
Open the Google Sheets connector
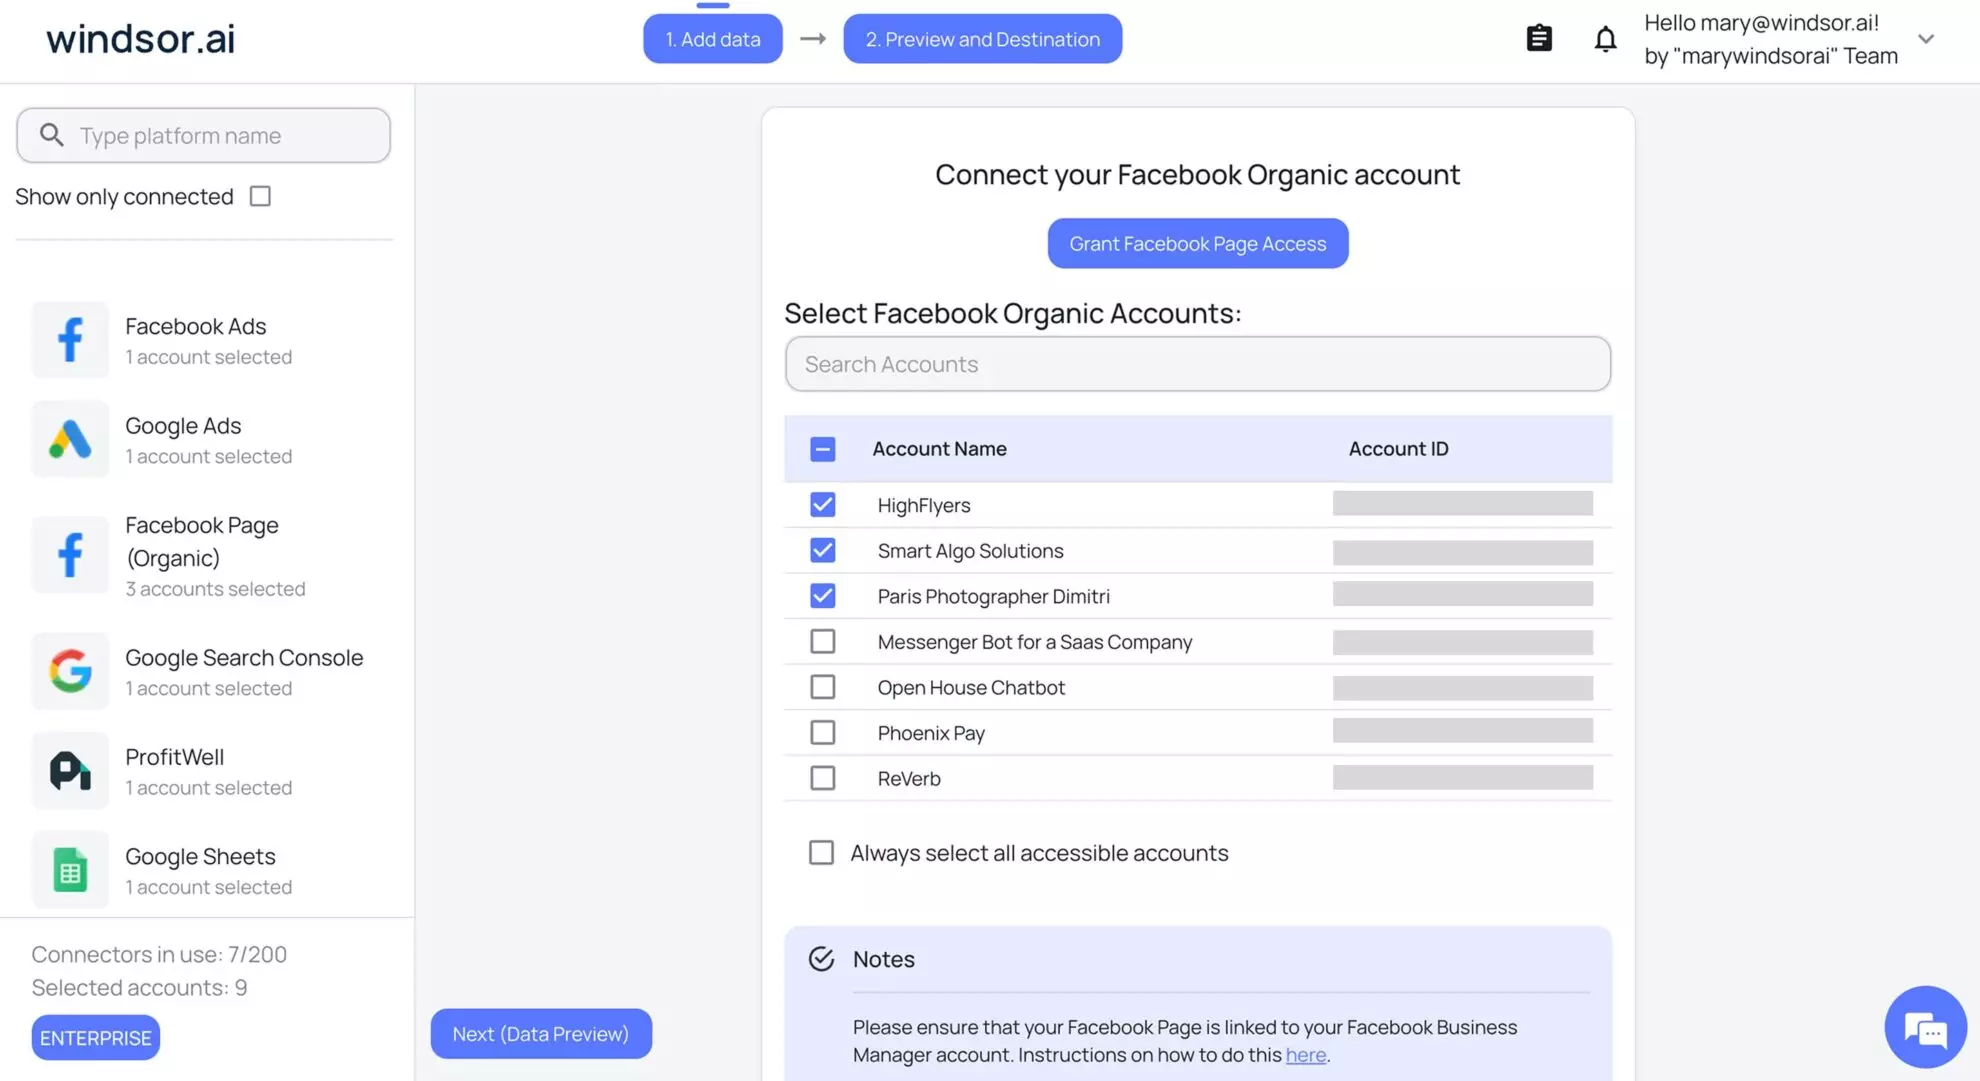pyautogui.click(x=70, y=869)
